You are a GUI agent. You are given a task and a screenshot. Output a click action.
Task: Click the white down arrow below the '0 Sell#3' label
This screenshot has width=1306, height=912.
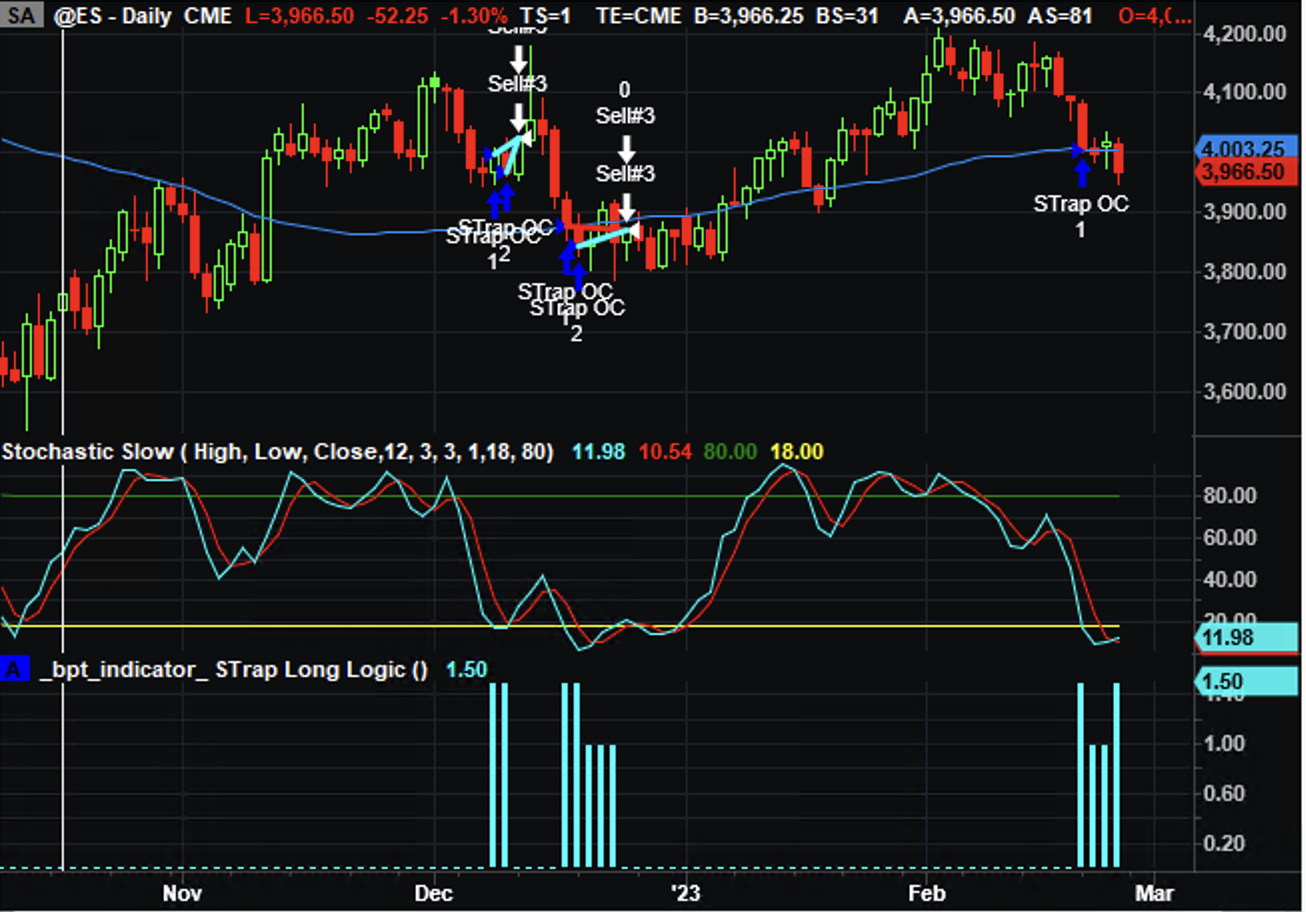click(x=626, y=149)
